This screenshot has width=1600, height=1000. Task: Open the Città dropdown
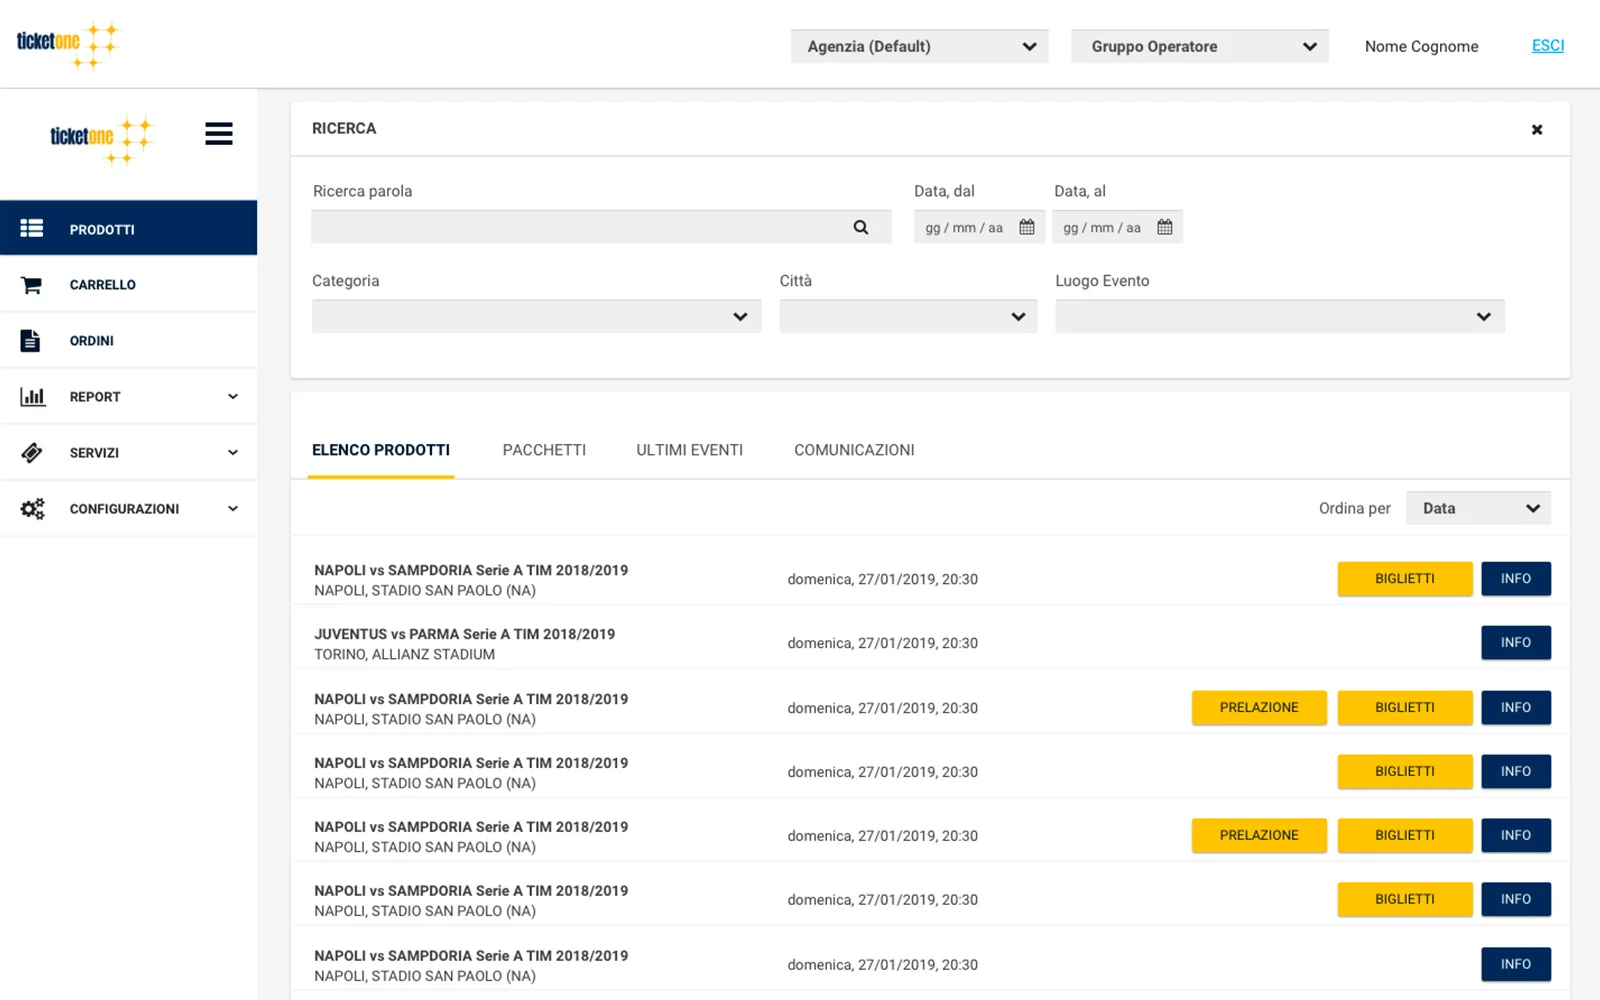[x=908, y=316]
